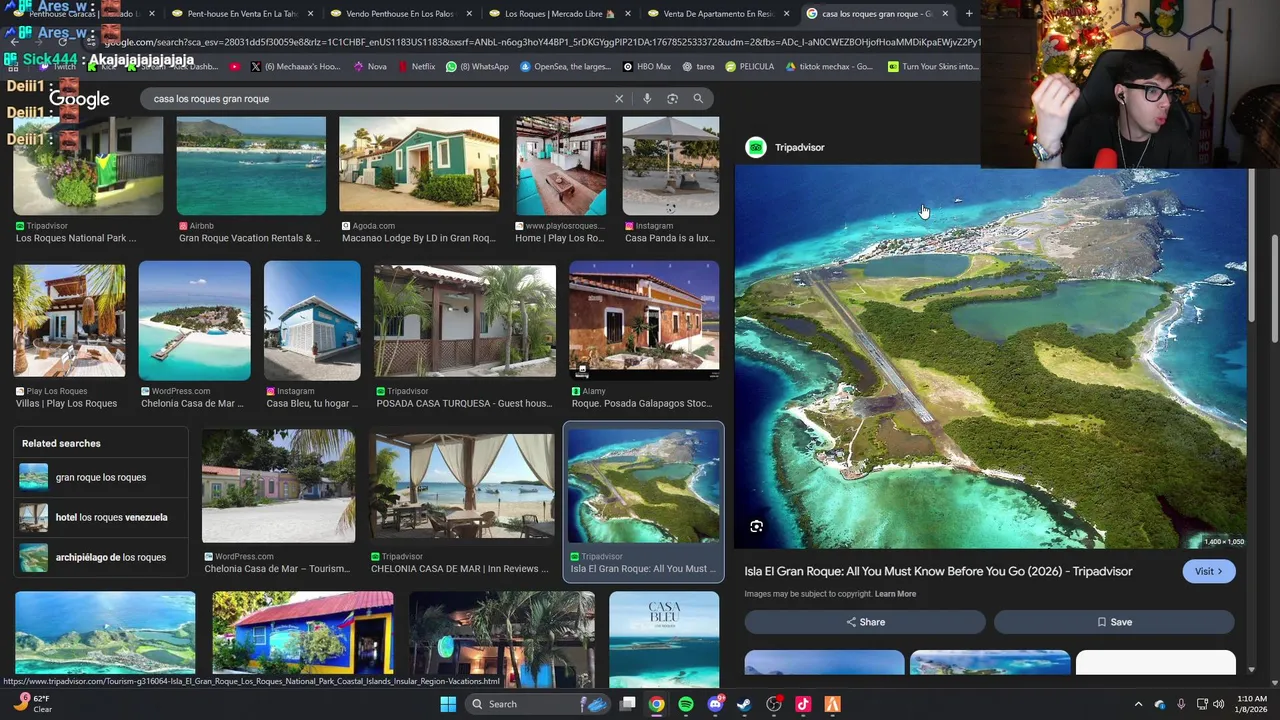Viewport: 1280px width, 720px height.
Task: Click the Windows taskbar Search box
Action: click(x=538, y=704)
